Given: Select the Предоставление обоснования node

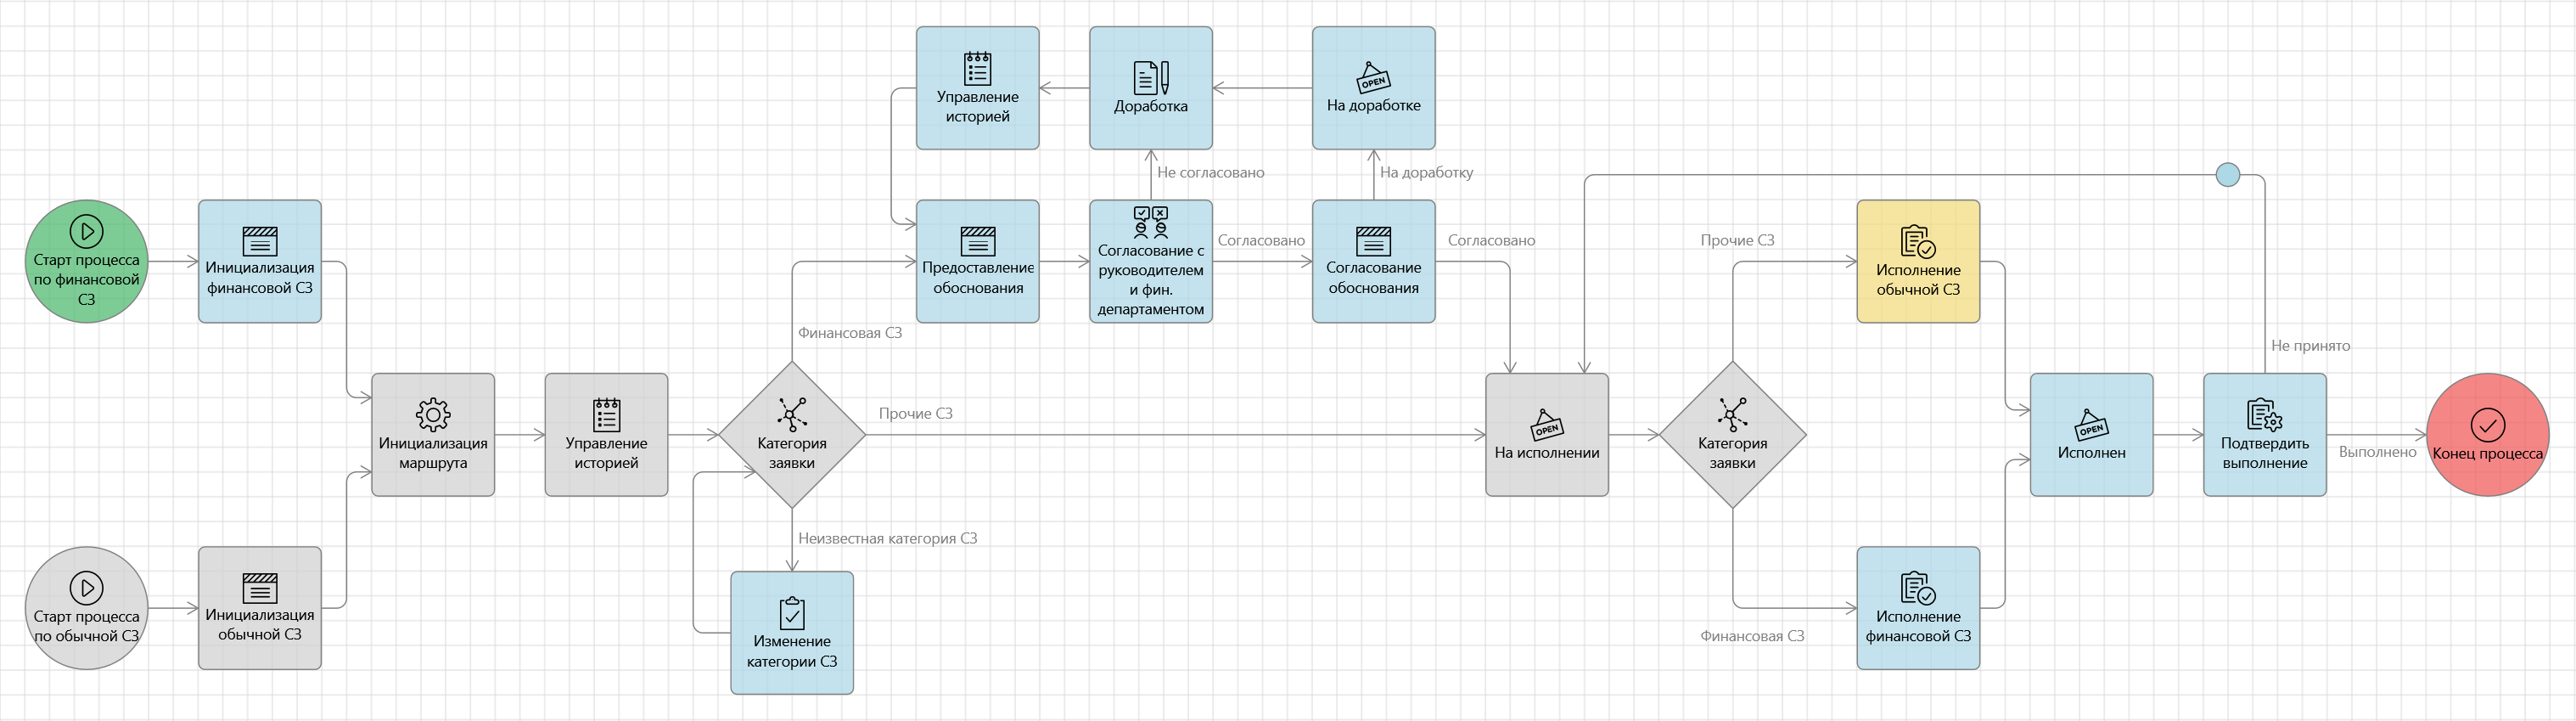Looking at the screenshot, I should click(x=977, y=261).
